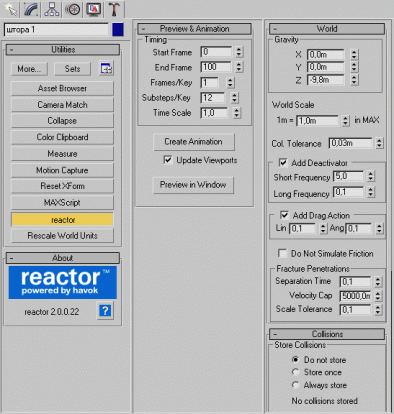Collapse the Preview & Animation rollout
Viewport: 394px width, 414px height.
[194, 29]
